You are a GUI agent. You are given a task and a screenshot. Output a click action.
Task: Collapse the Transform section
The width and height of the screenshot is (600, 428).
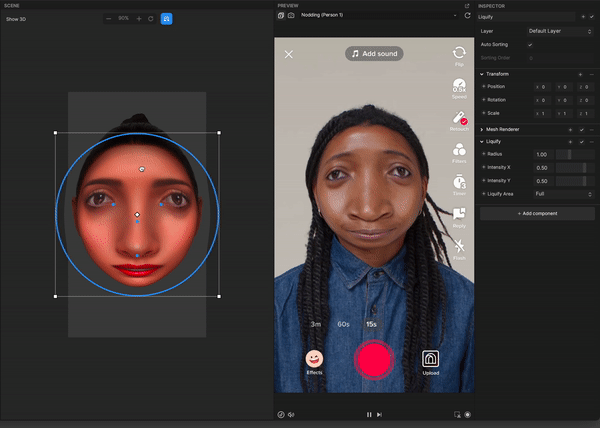(482, 74)
